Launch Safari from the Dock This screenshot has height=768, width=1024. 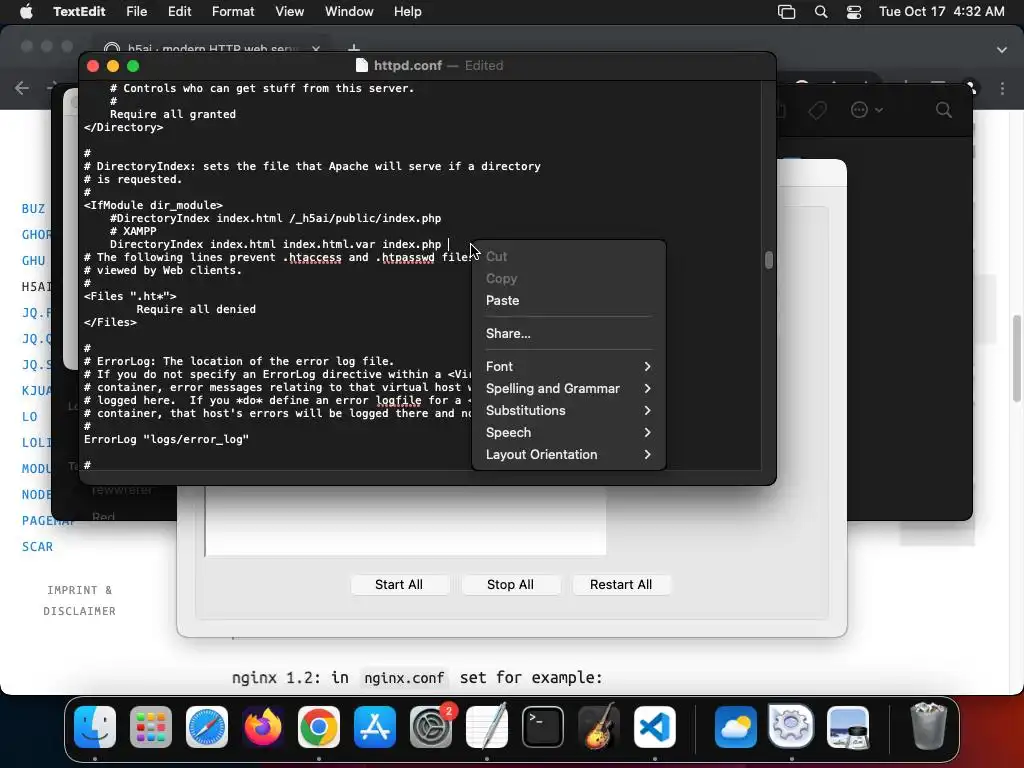(x=207, y=727)
